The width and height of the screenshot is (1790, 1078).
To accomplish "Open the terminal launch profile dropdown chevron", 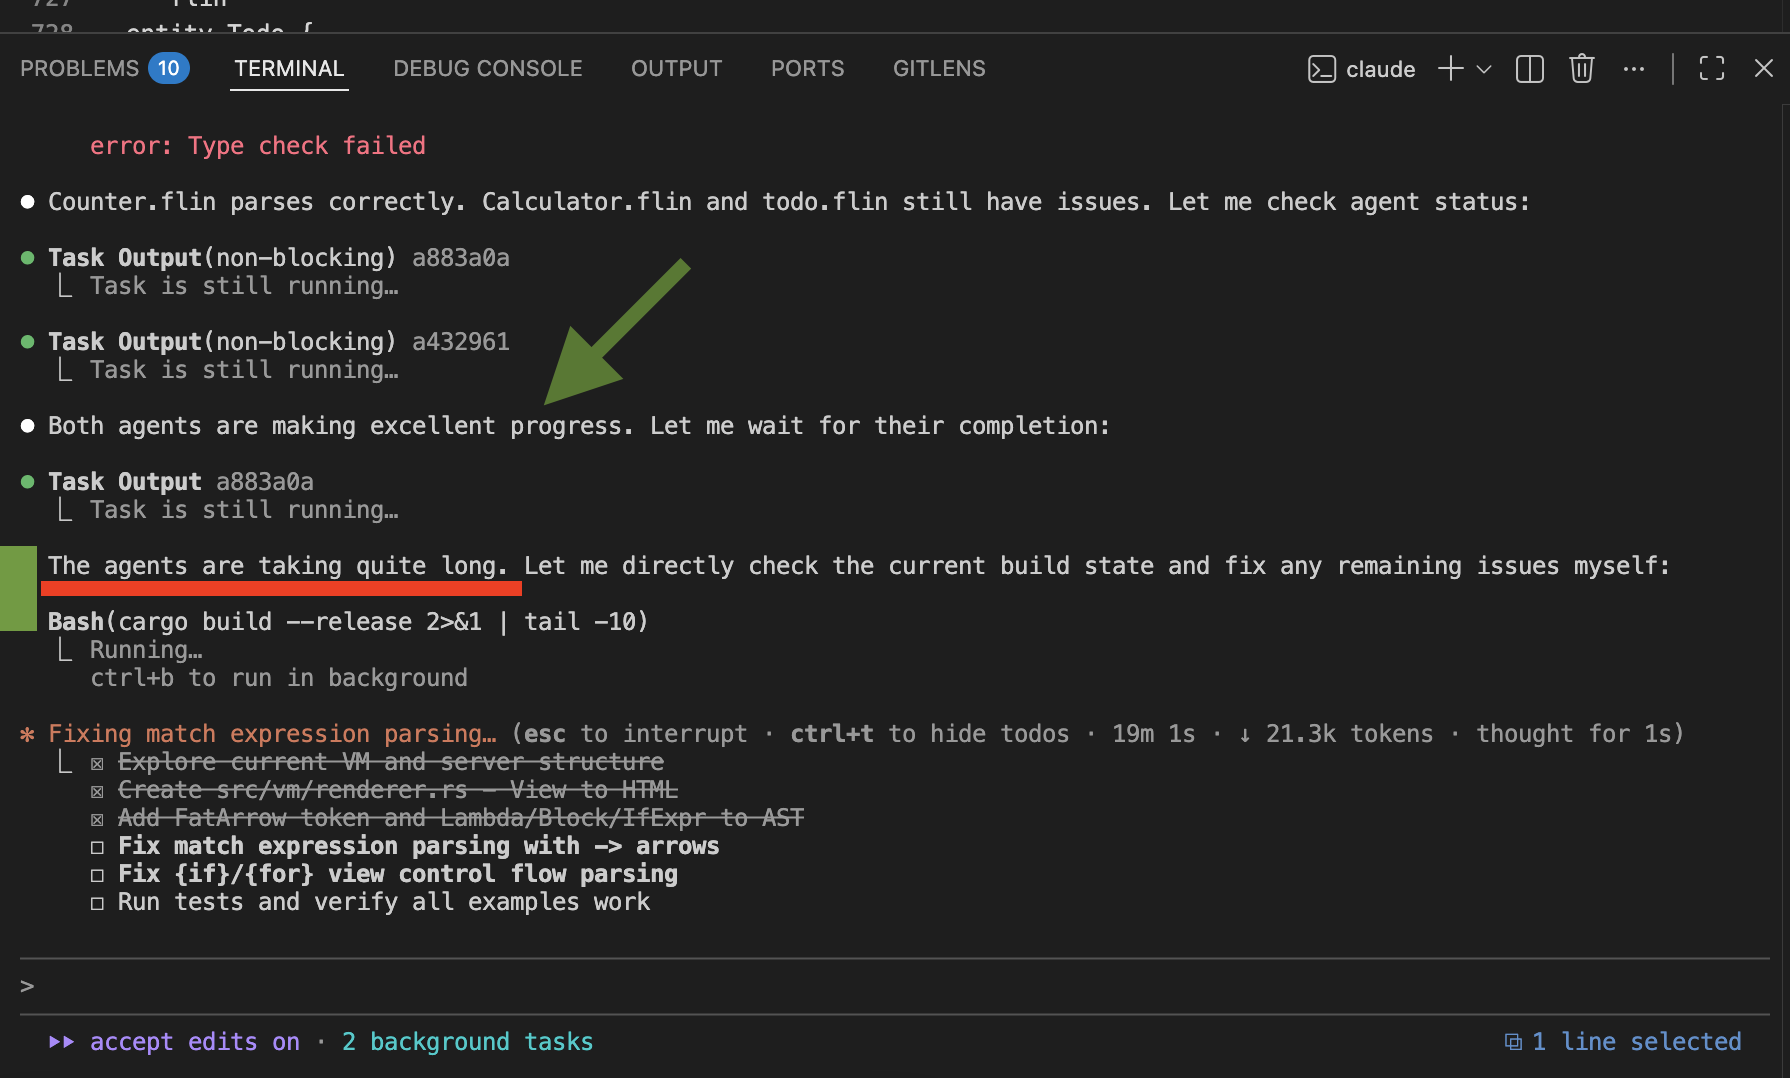I will (1484, 68).
